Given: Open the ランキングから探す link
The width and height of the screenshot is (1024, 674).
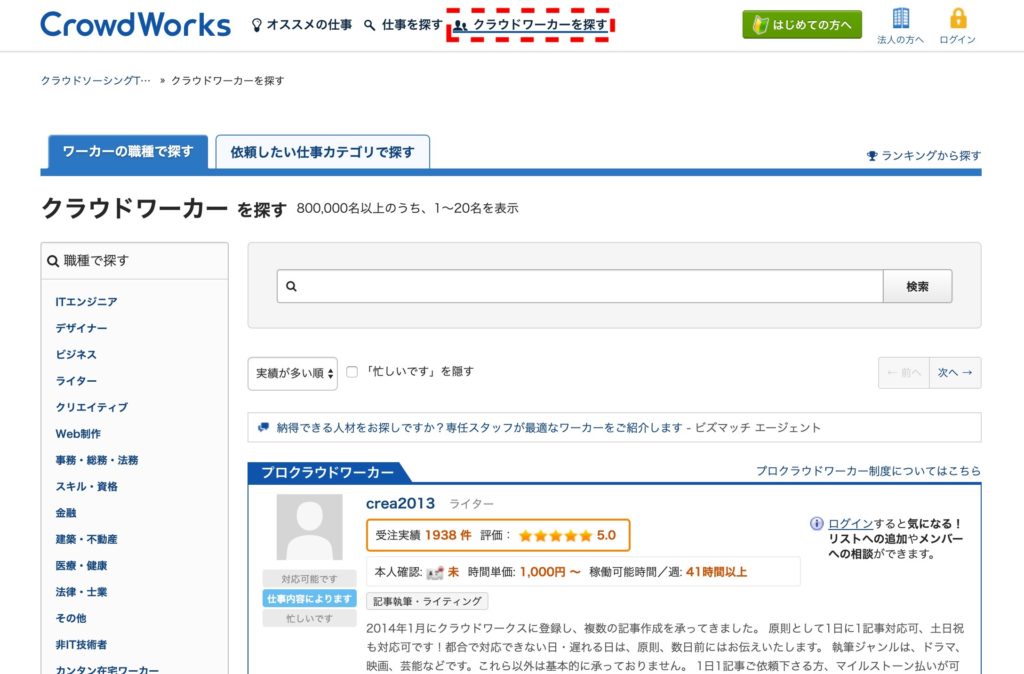Looking at the screenshot, I should [931, 155].
